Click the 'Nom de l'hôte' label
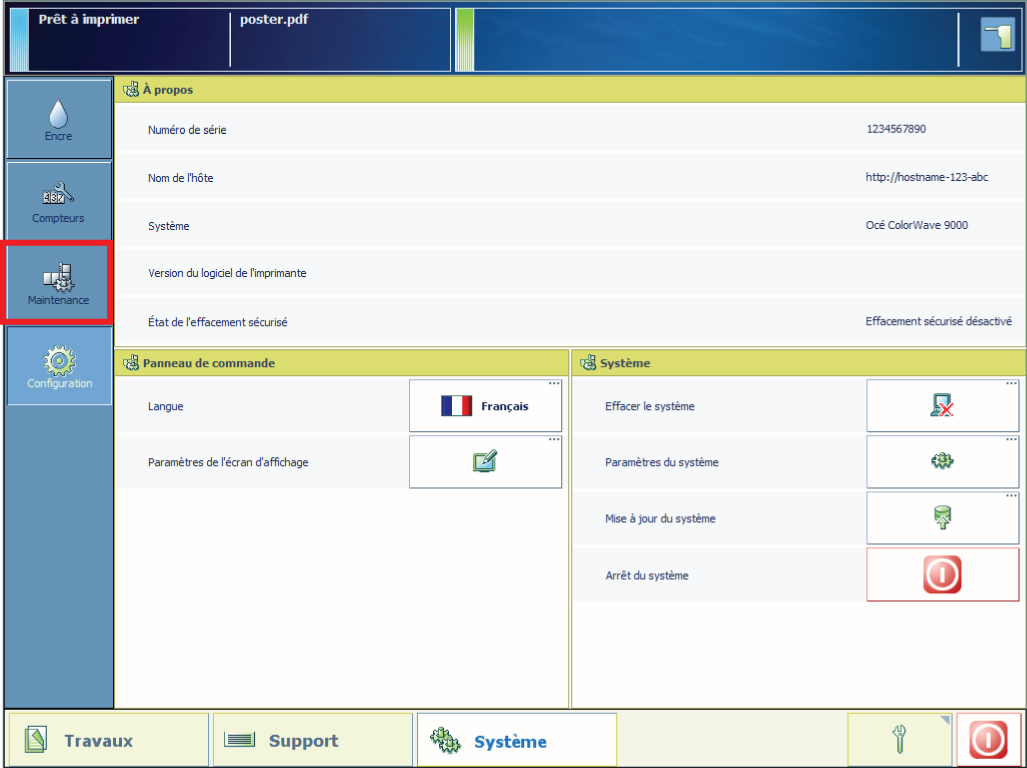Viewport: 1027px width, 768px height. [181, 178]
